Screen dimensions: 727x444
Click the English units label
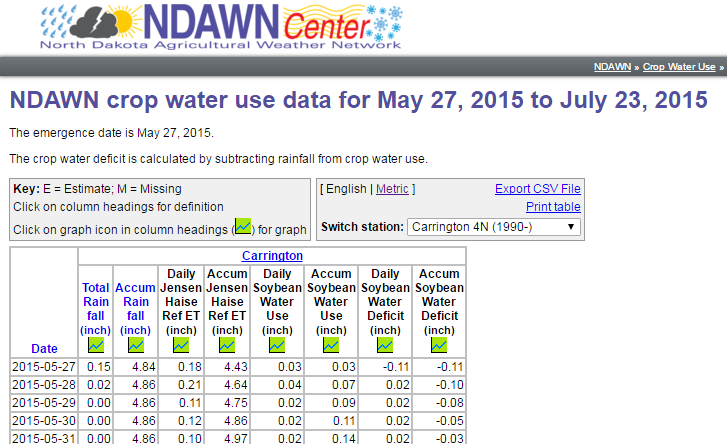pos(346,189)
